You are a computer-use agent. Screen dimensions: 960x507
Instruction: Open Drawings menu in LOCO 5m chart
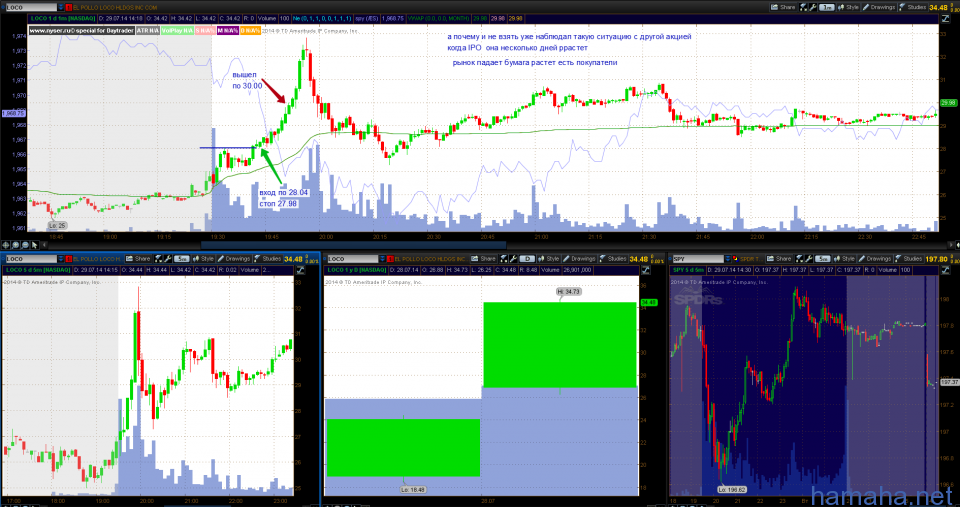(x=234, y=259)
